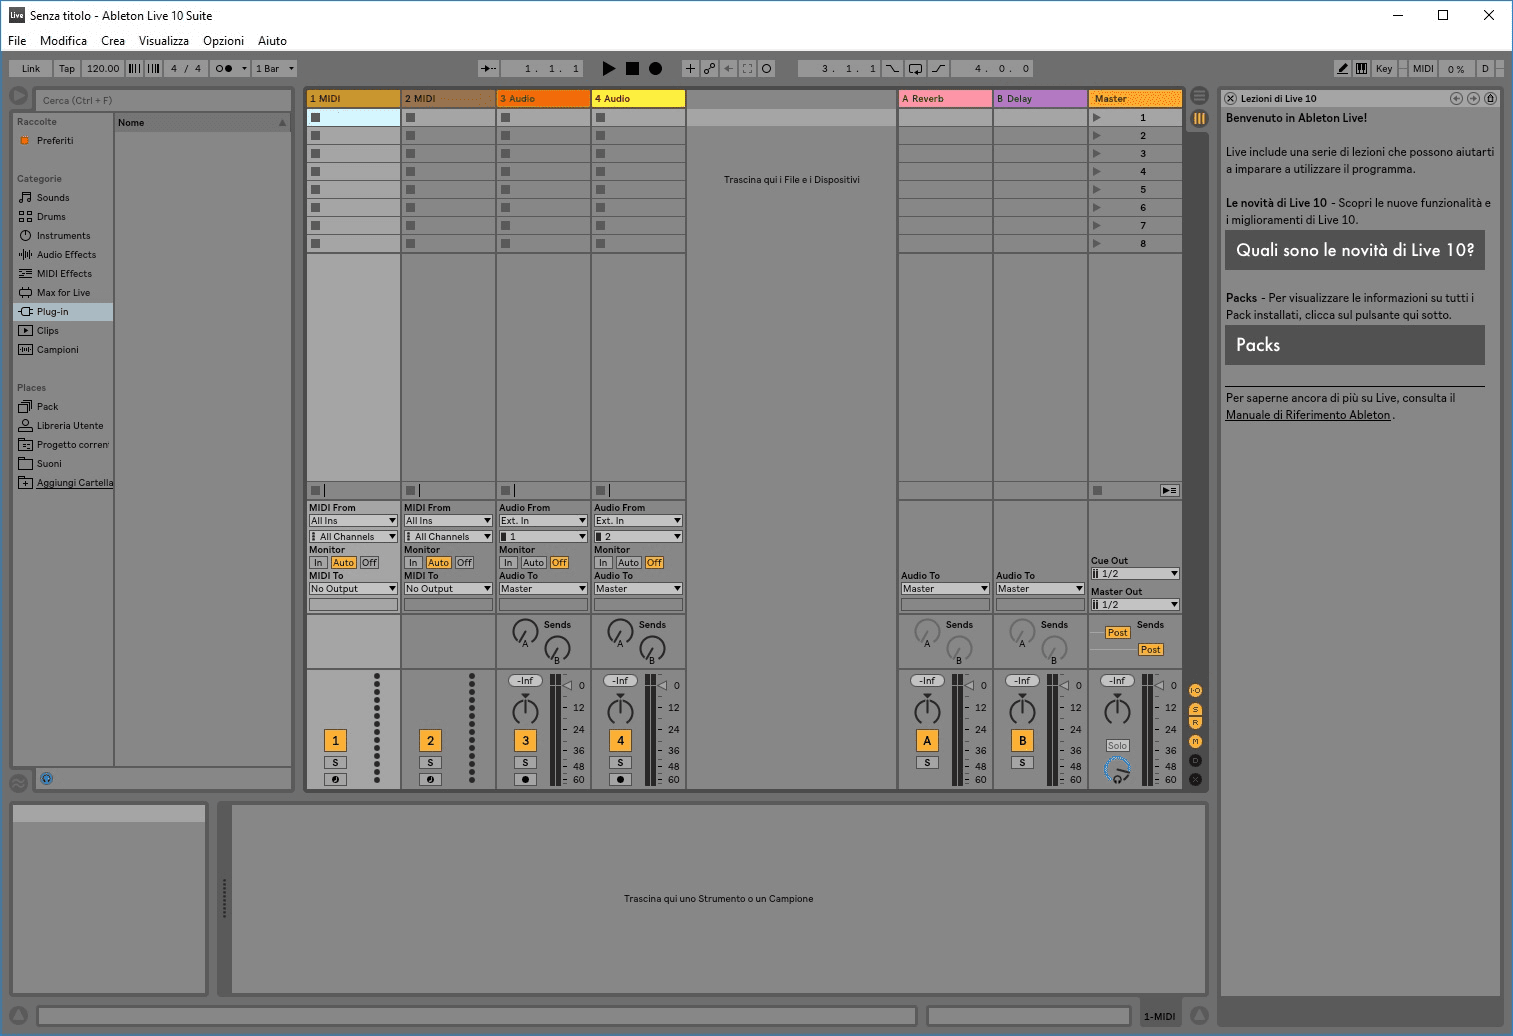Set Track 1 MIDI monitor to Off
The height and width of the screenshot is (1036, 1513).
369,563
